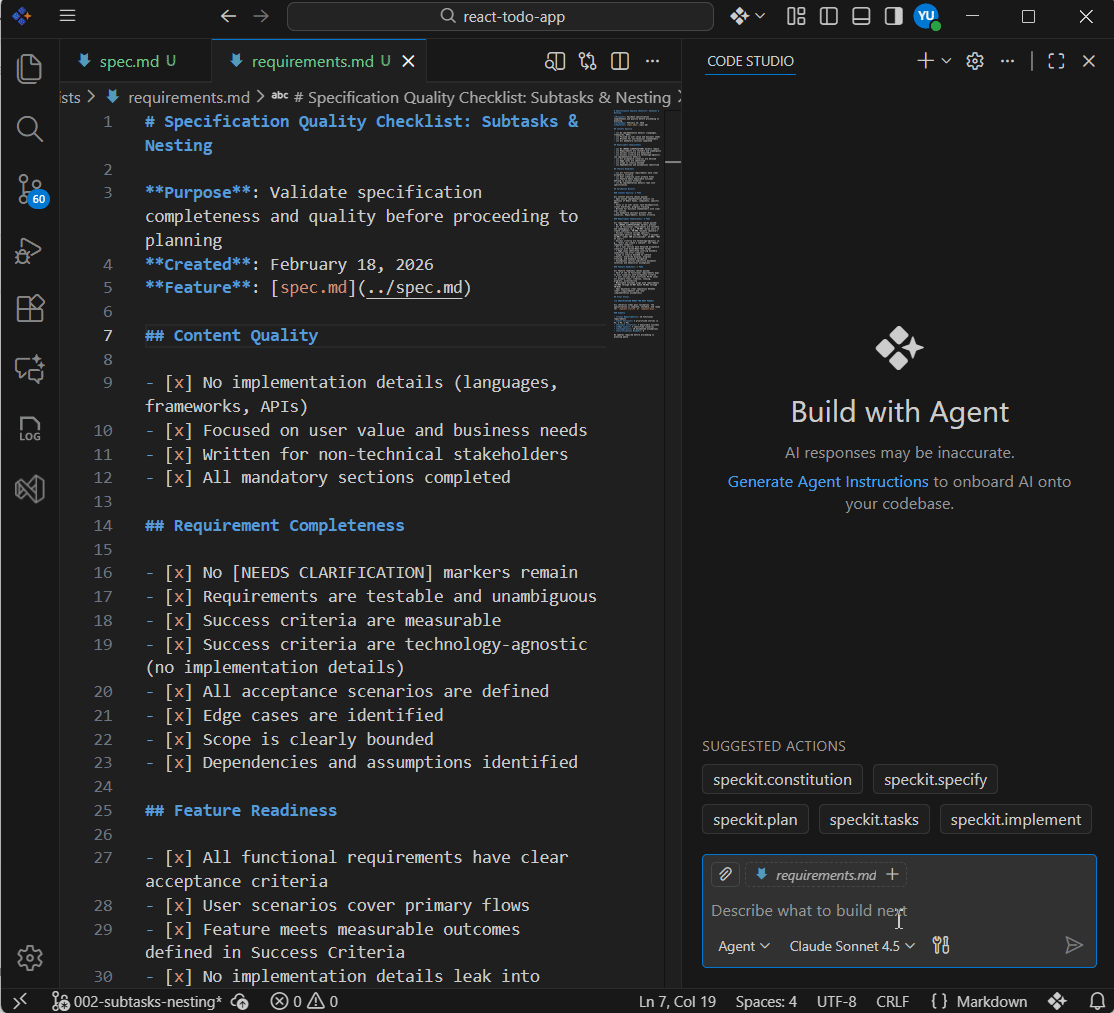Viewport: 1114px width, 1013px height.
Task: Open the Agent mode dropdown
Action: 744,946
